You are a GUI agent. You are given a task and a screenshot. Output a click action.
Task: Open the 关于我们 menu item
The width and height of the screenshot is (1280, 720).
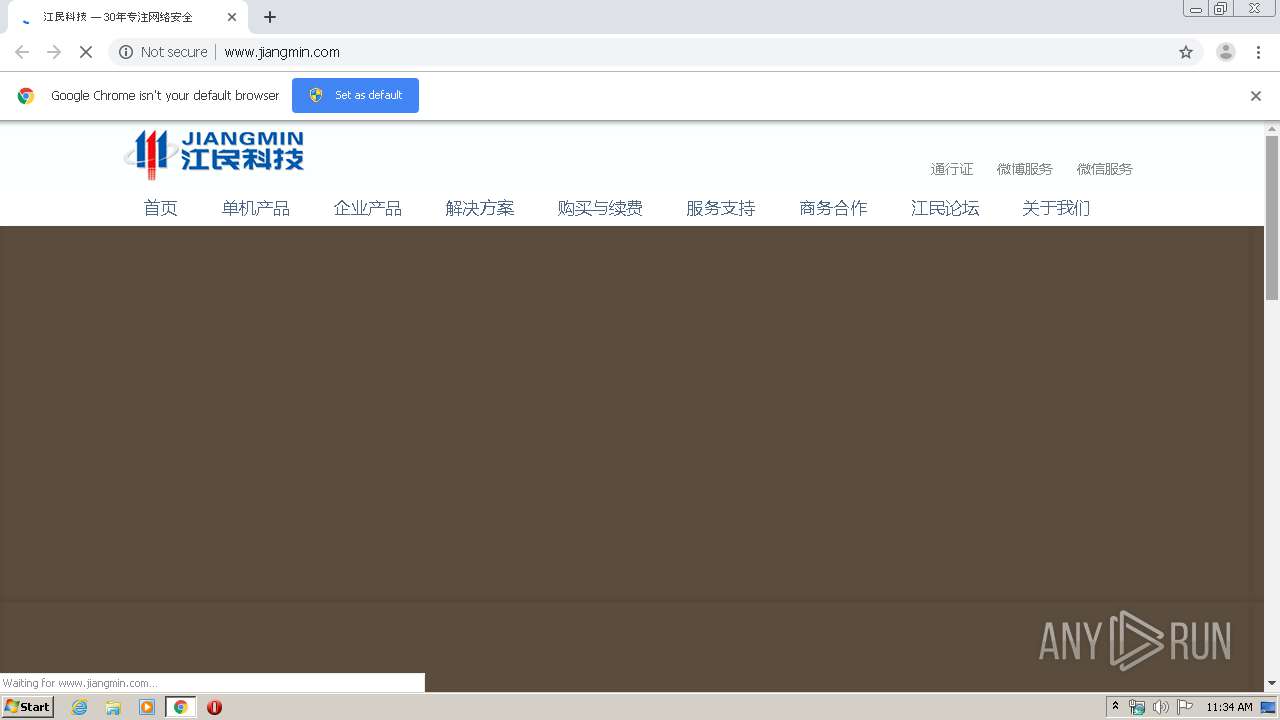tap(1056, 208)
